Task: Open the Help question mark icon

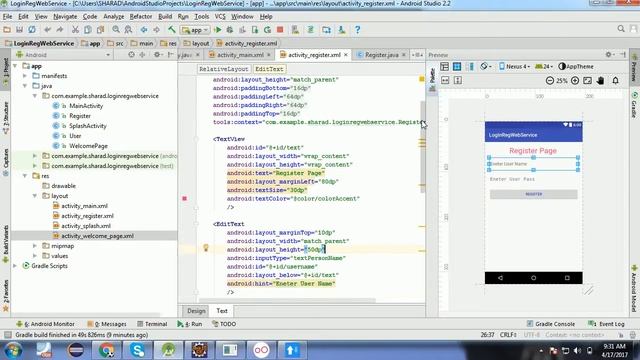Action: 357,30
